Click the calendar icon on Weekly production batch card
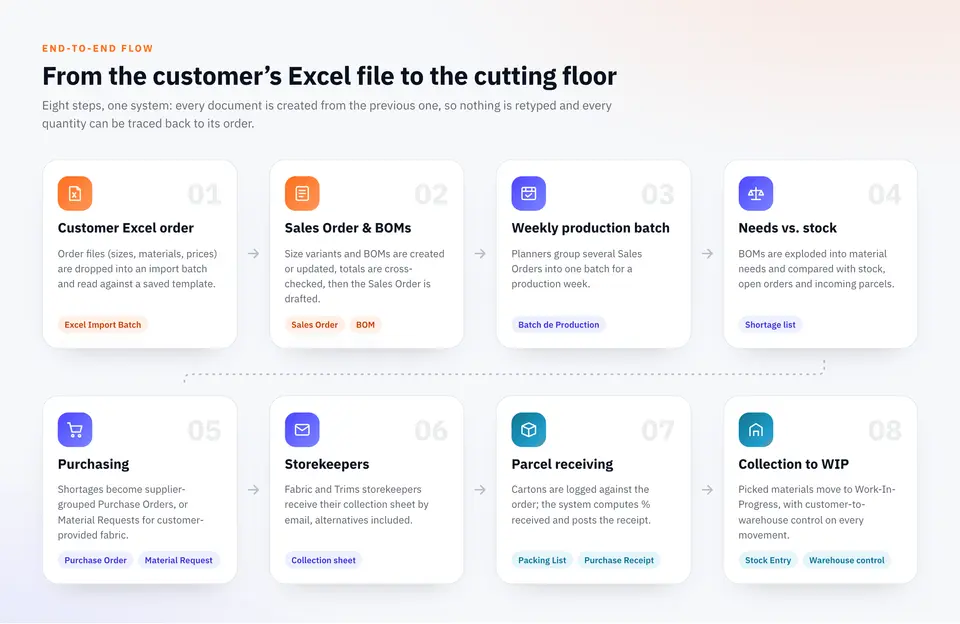Screen dimensions: 960x624 point(528,194)
